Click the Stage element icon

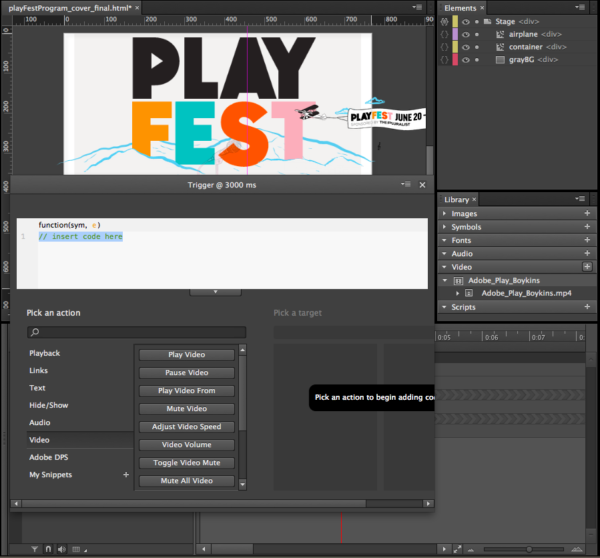click(x=487, y=21)
